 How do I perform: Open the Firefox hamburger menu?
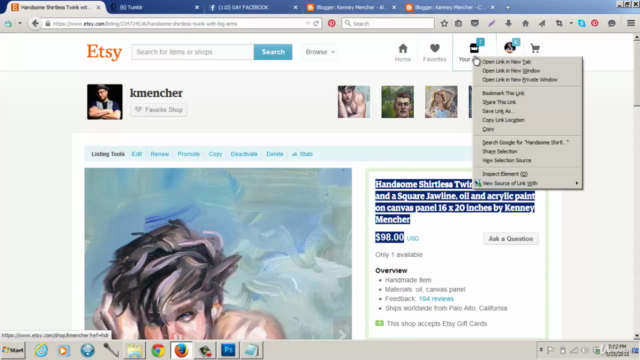631,23
